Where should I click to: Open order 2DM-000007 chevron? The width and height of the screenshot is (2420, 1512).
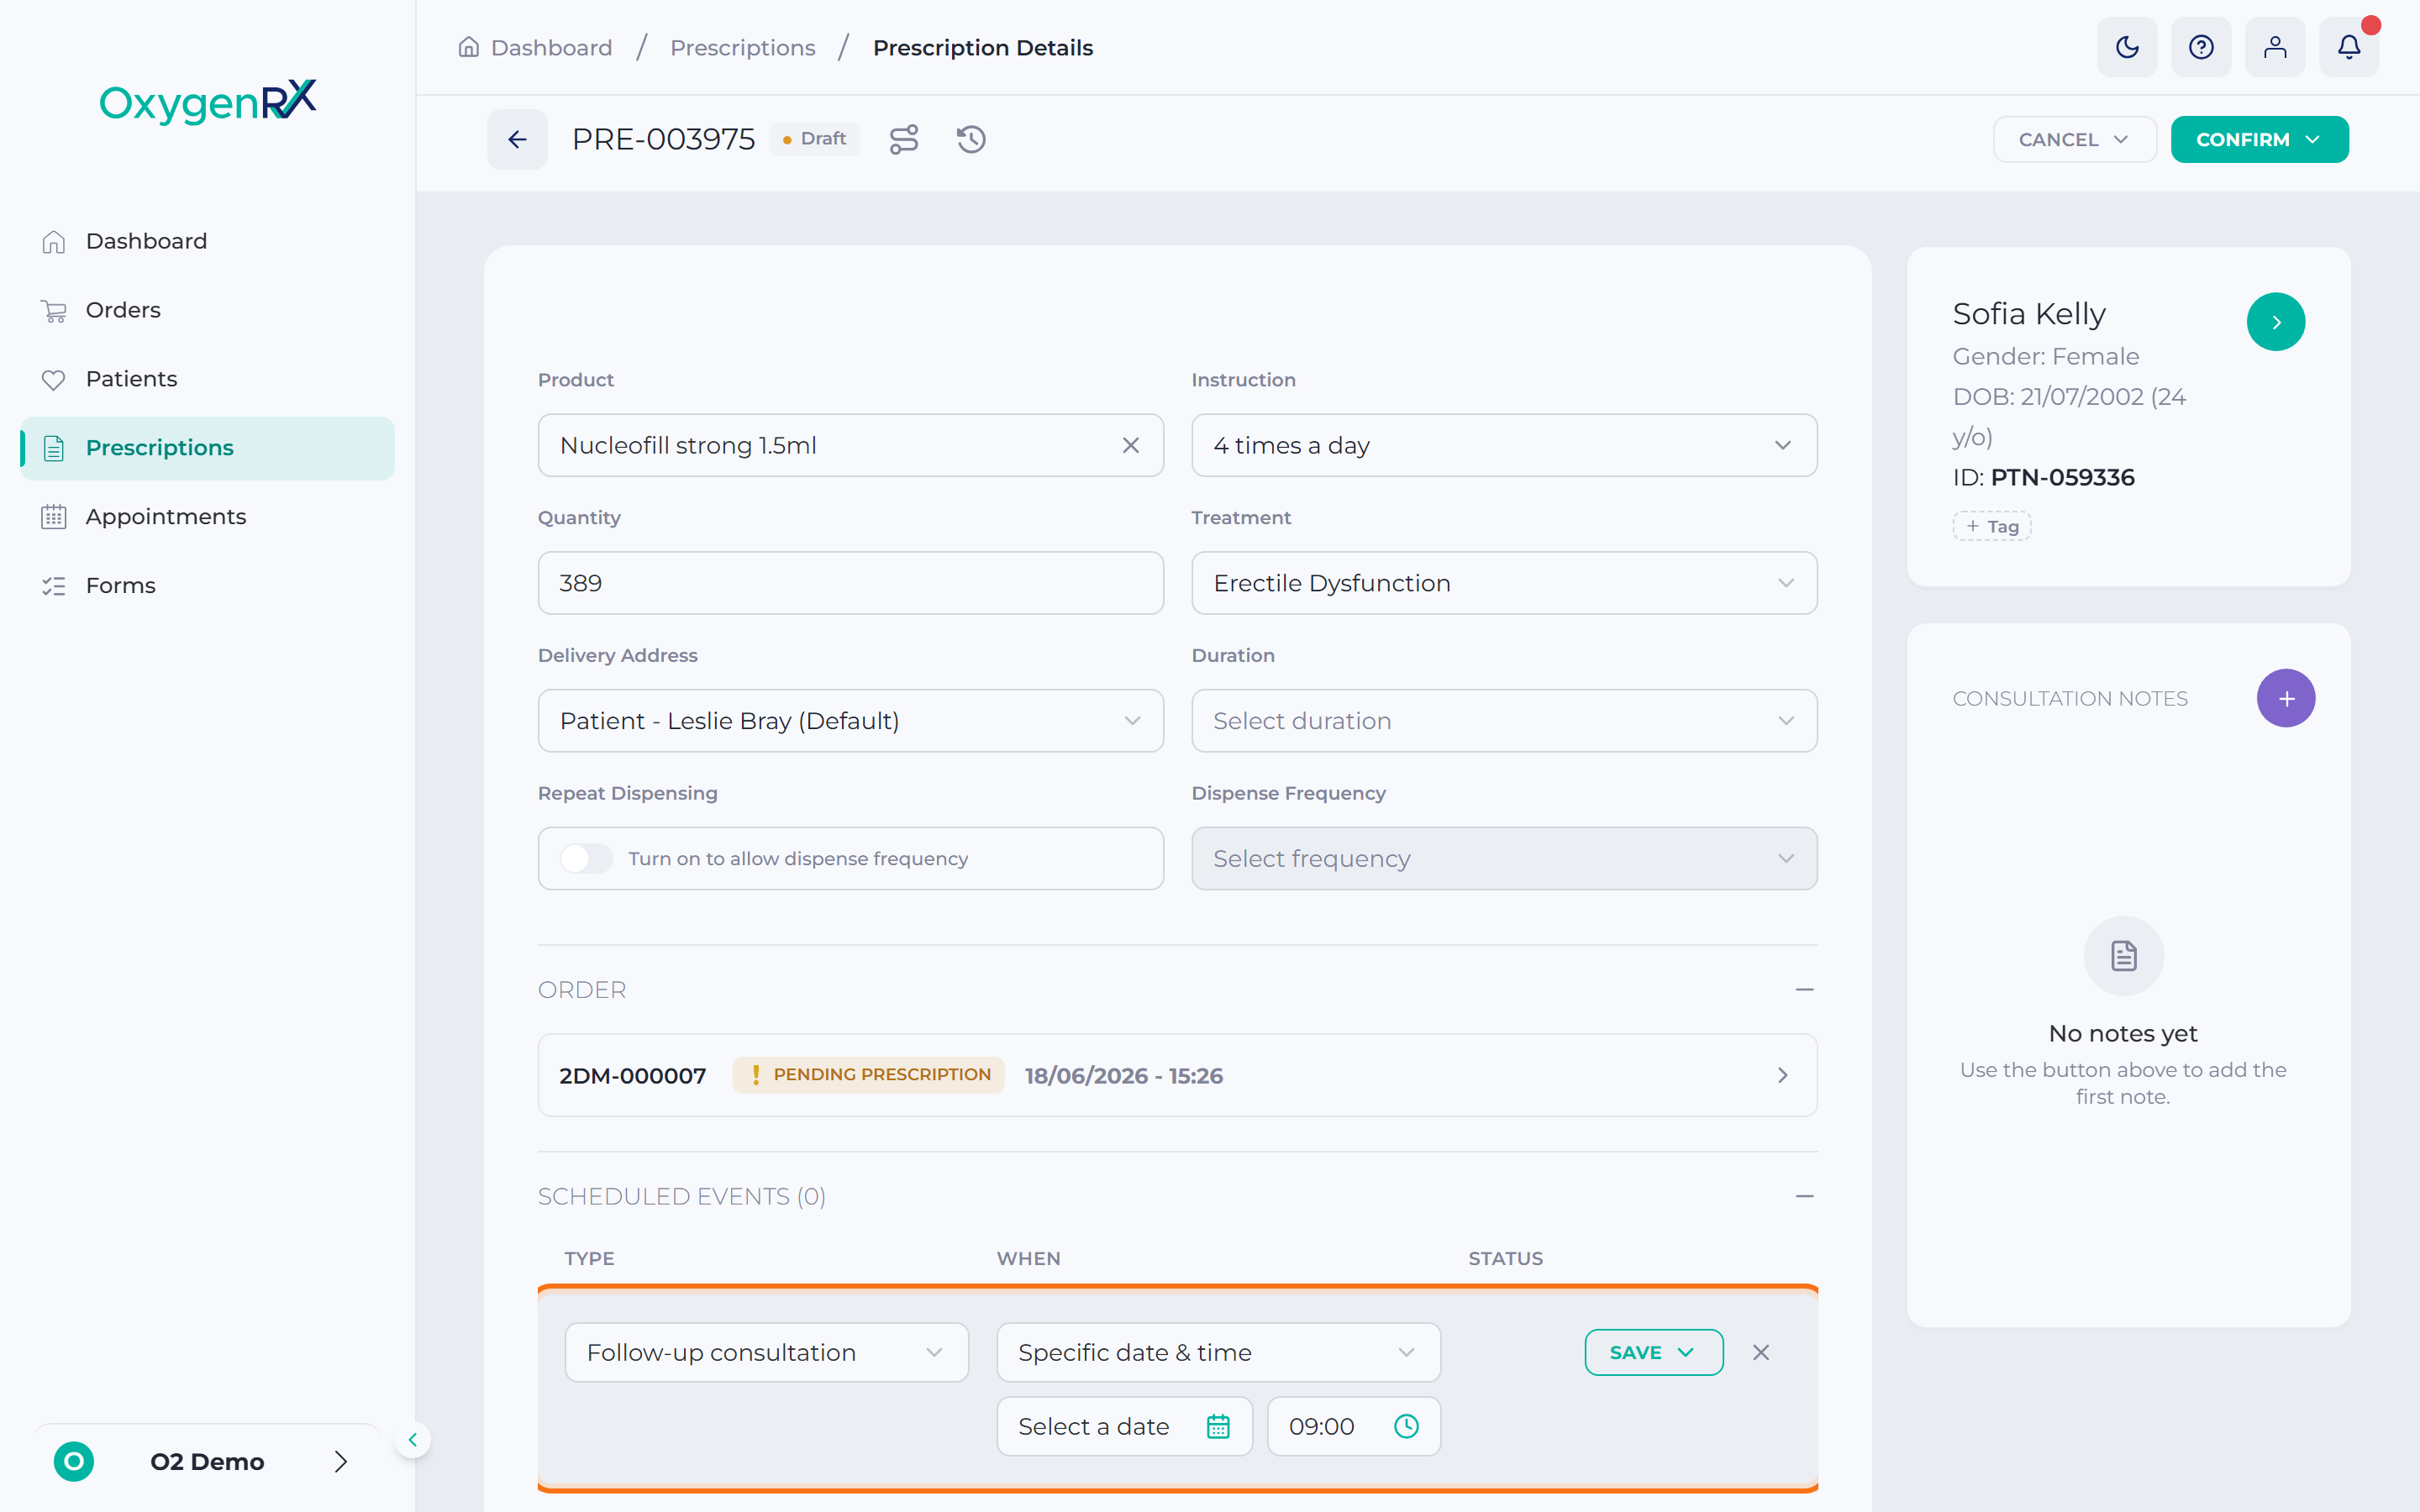click(1782, 1075)
